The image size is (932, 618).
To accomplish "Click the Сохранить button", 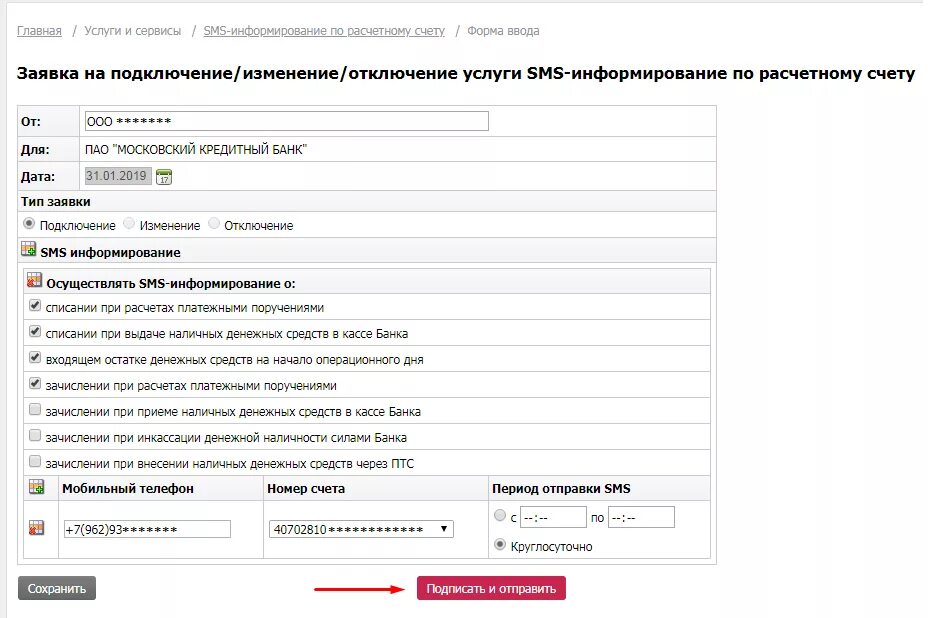I will coord(57,588).
